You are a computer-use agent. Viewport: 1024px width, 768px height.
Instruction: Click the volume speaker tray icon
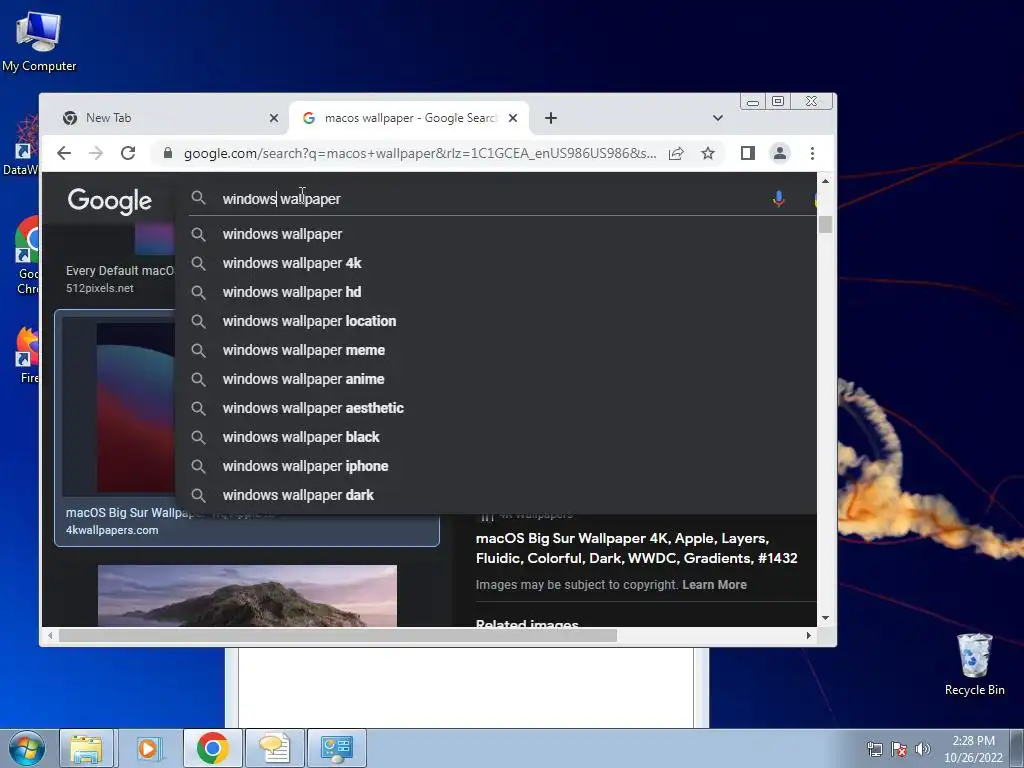tap(923, 749)
